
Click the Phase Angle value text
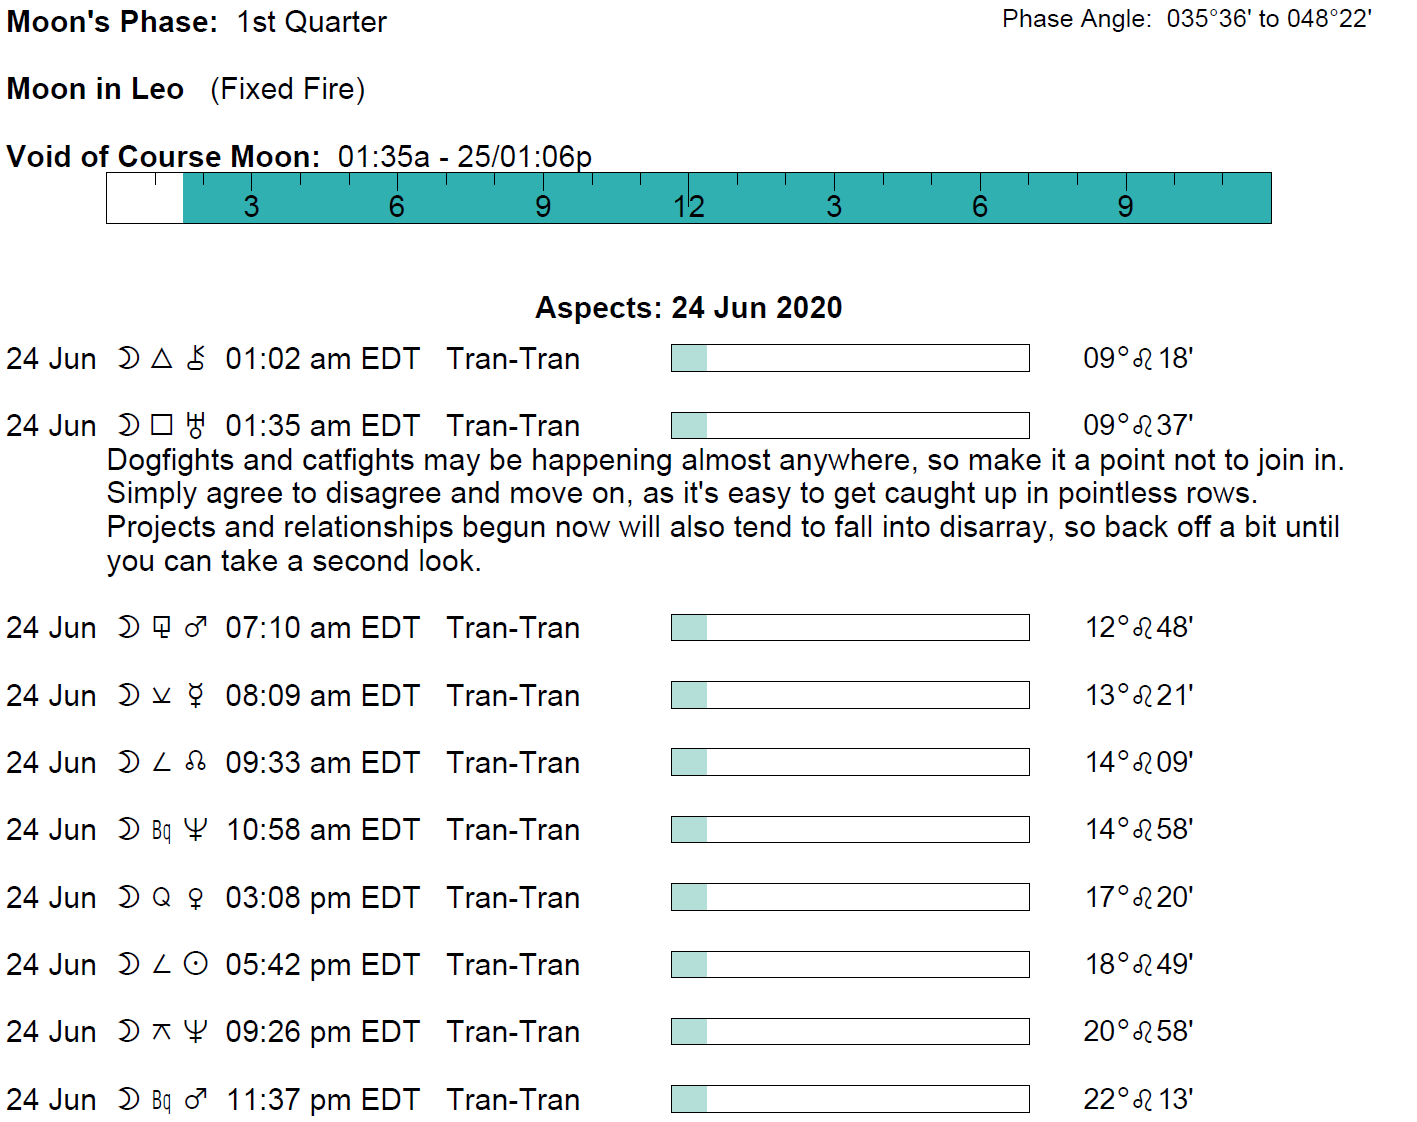tap(1268, 19)
